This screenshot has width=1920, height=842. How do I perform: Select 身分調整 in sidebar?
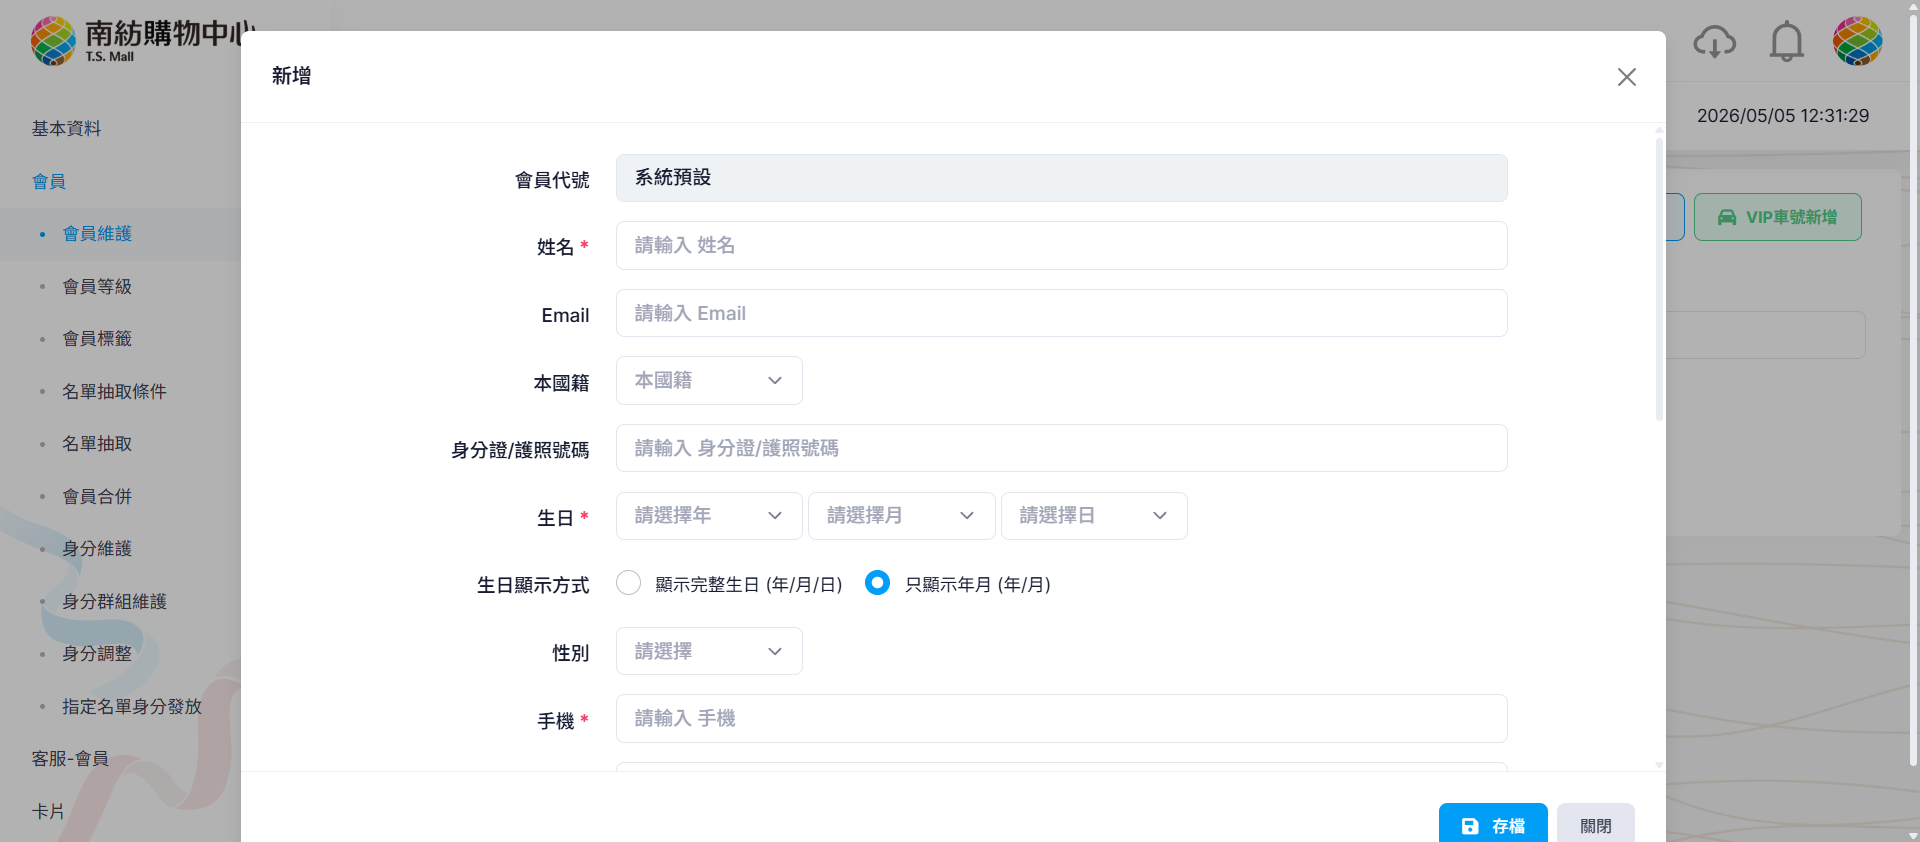click(97, 654)
